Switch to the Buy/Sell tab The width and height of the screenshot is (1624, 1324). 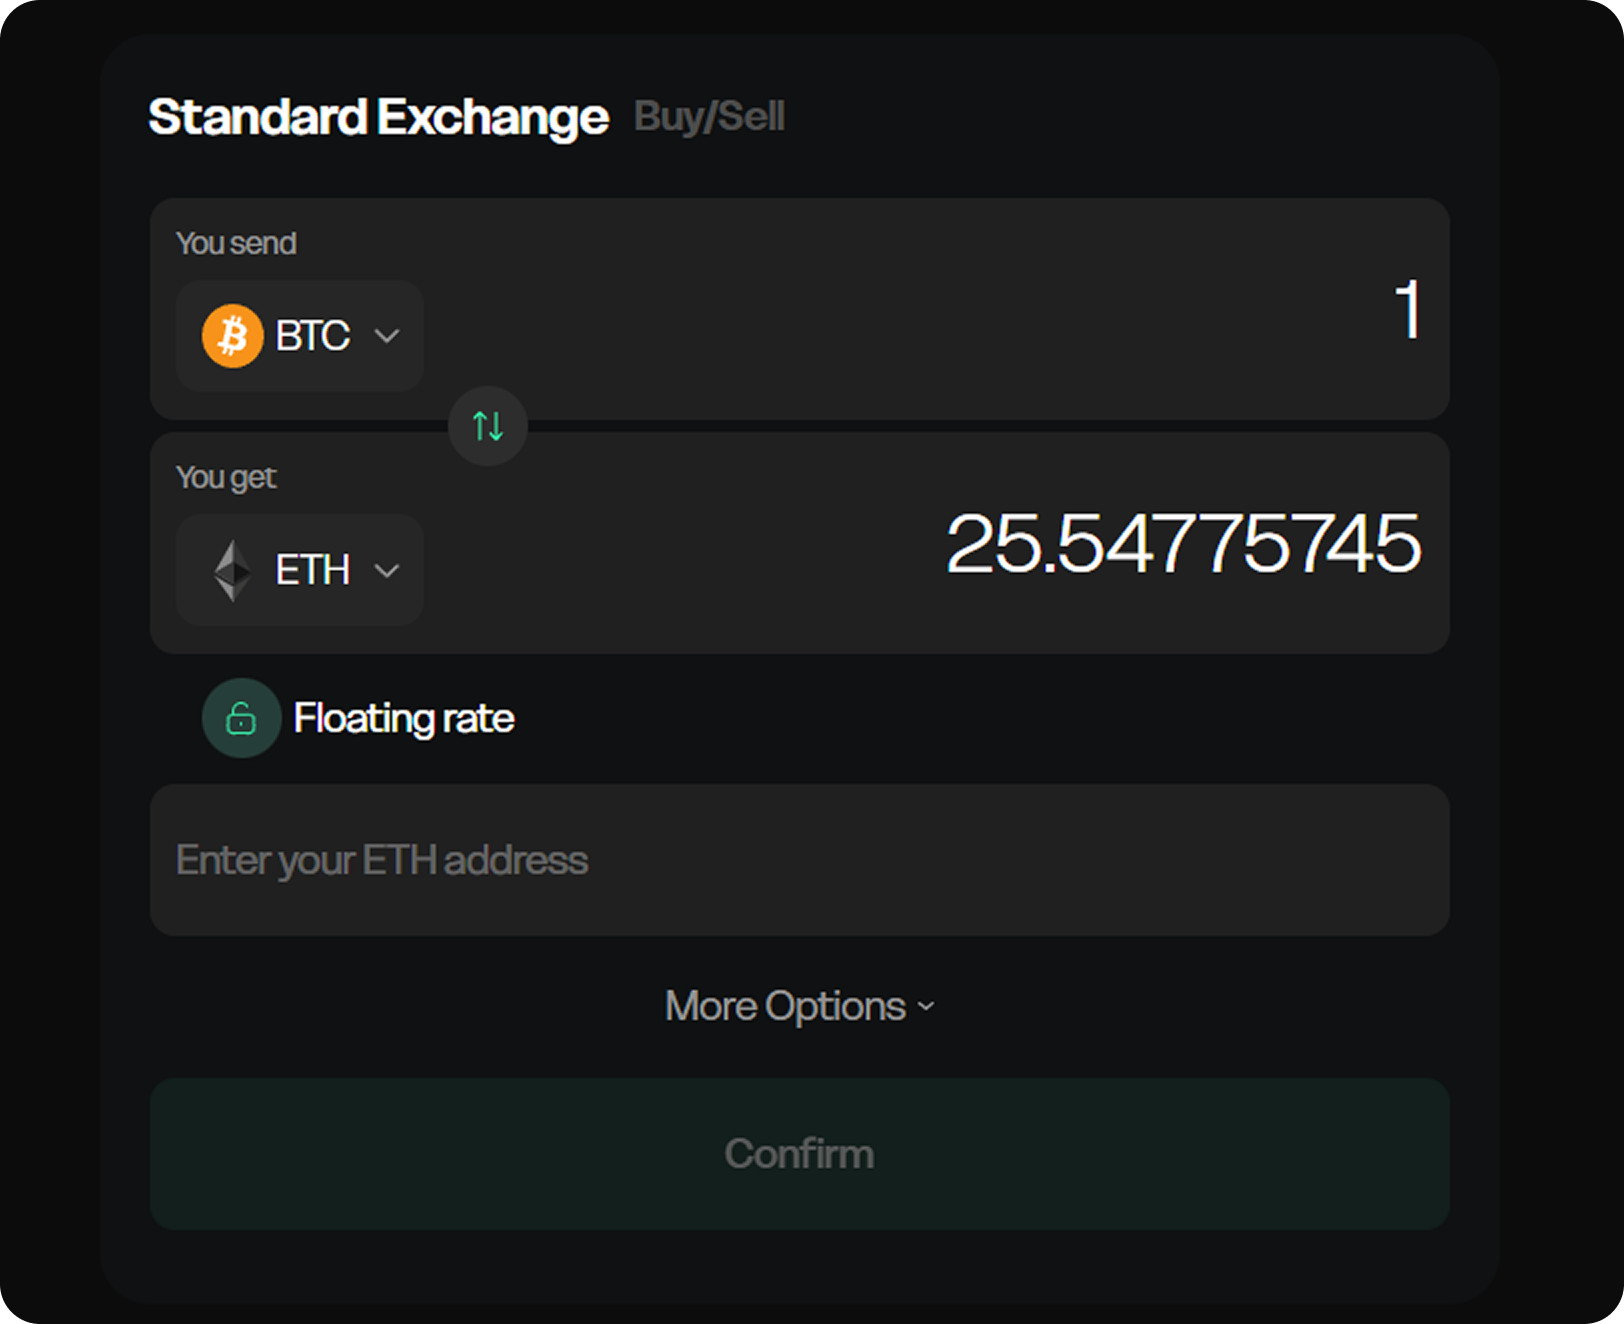click(x=709, y=117)
